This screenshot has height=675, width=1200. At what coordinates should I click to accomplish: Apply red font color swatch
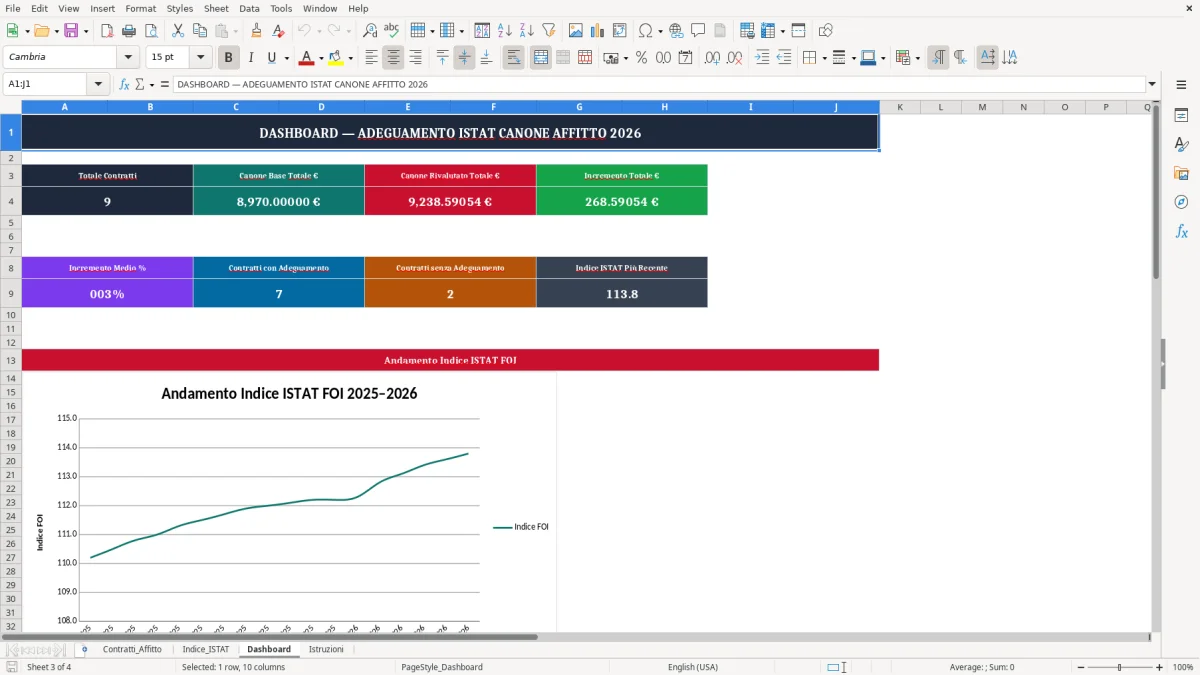[306, 58]
